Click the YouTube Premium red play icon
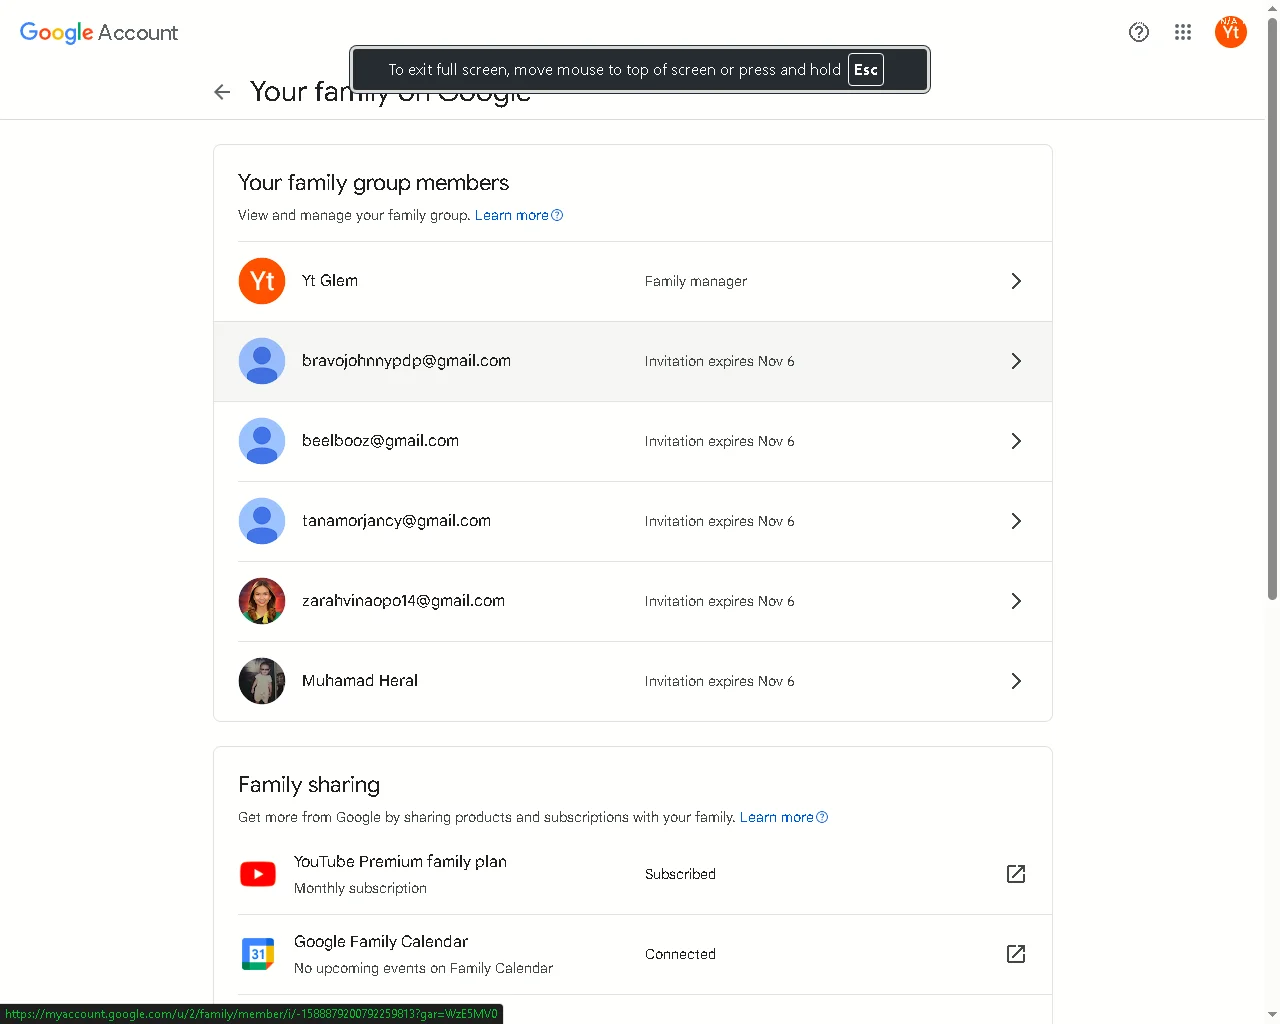 coord(258,874)
